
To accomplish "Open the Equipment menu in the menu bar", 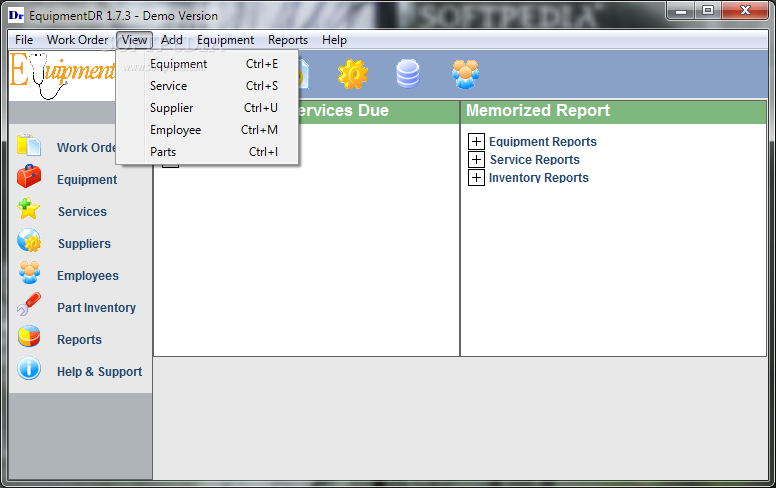I will [x=225, y=40].
